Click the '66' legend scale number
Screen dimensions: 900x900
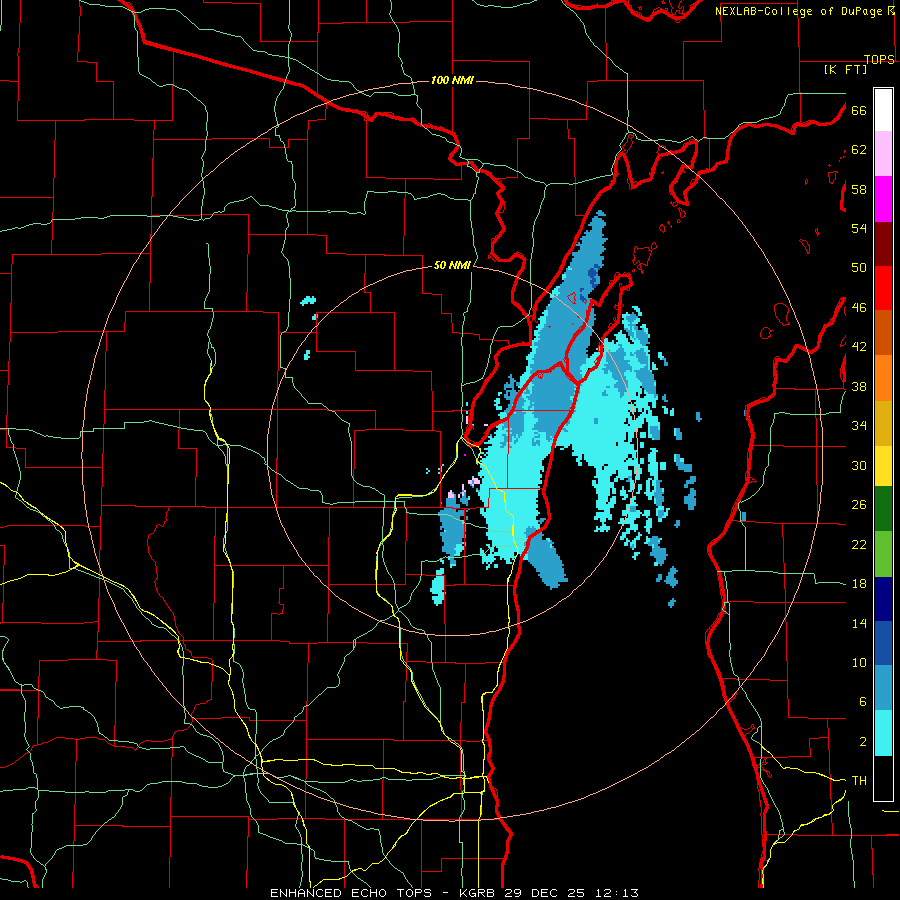[859, 111]
